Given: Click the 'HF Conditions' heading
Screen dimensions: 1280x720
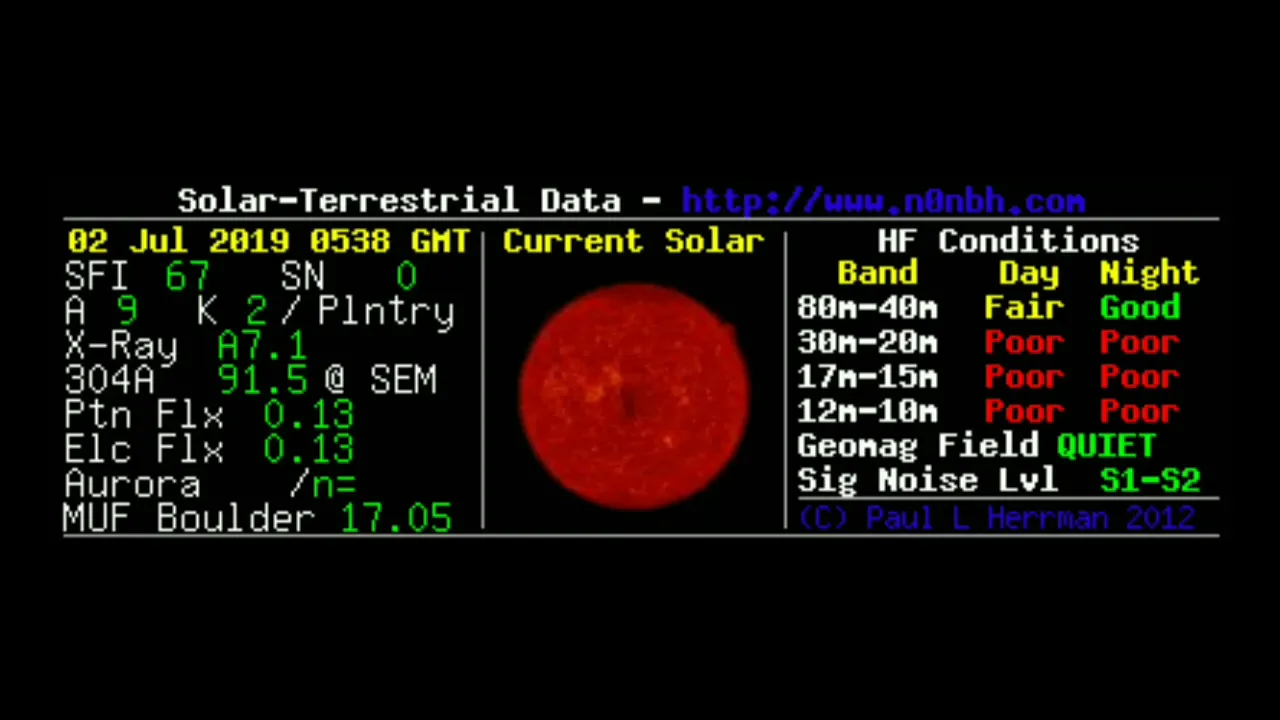Looking at the screenshot, I should point(1008,242).
